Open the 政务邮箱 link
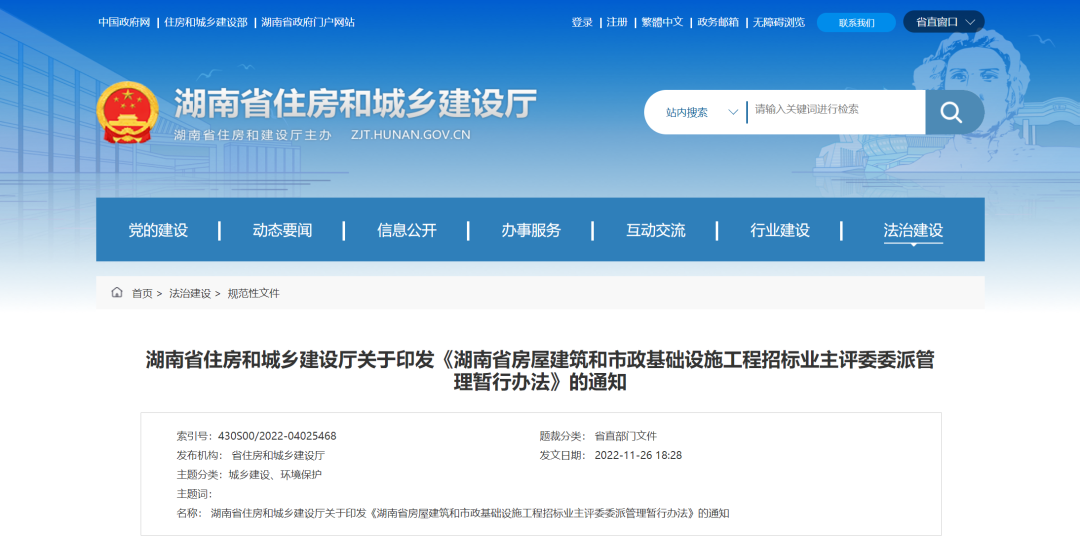This screenshot has width=1080, height=538. [718, 22]
